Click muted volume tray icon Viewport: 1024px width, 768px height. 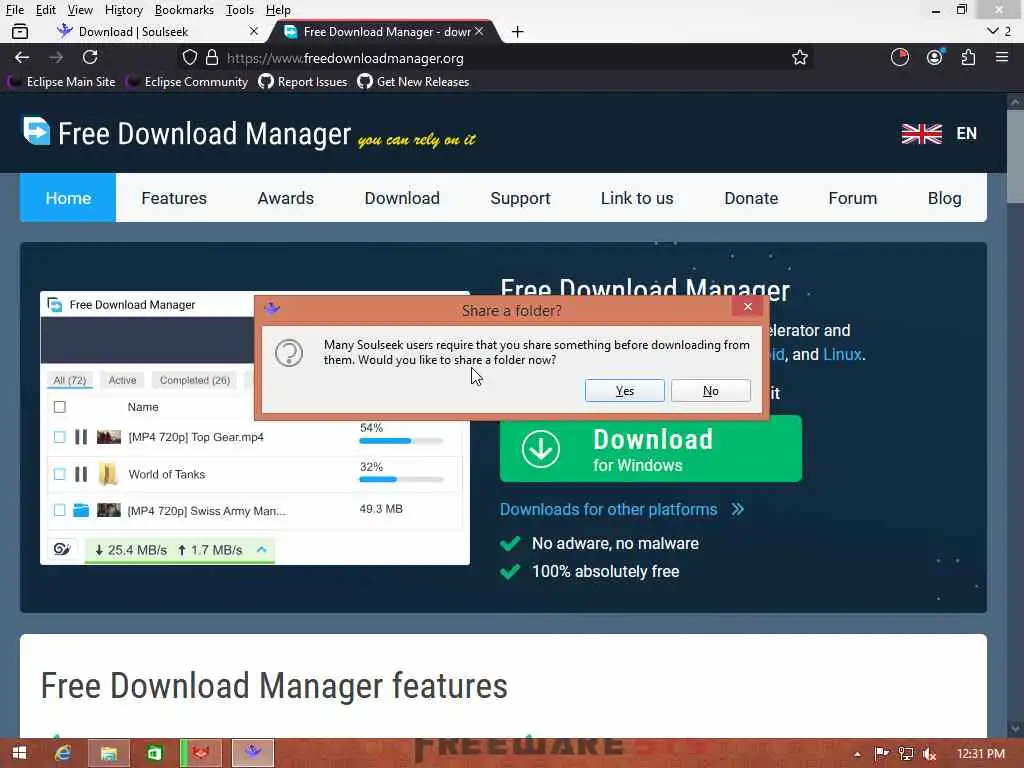[929, 754]
